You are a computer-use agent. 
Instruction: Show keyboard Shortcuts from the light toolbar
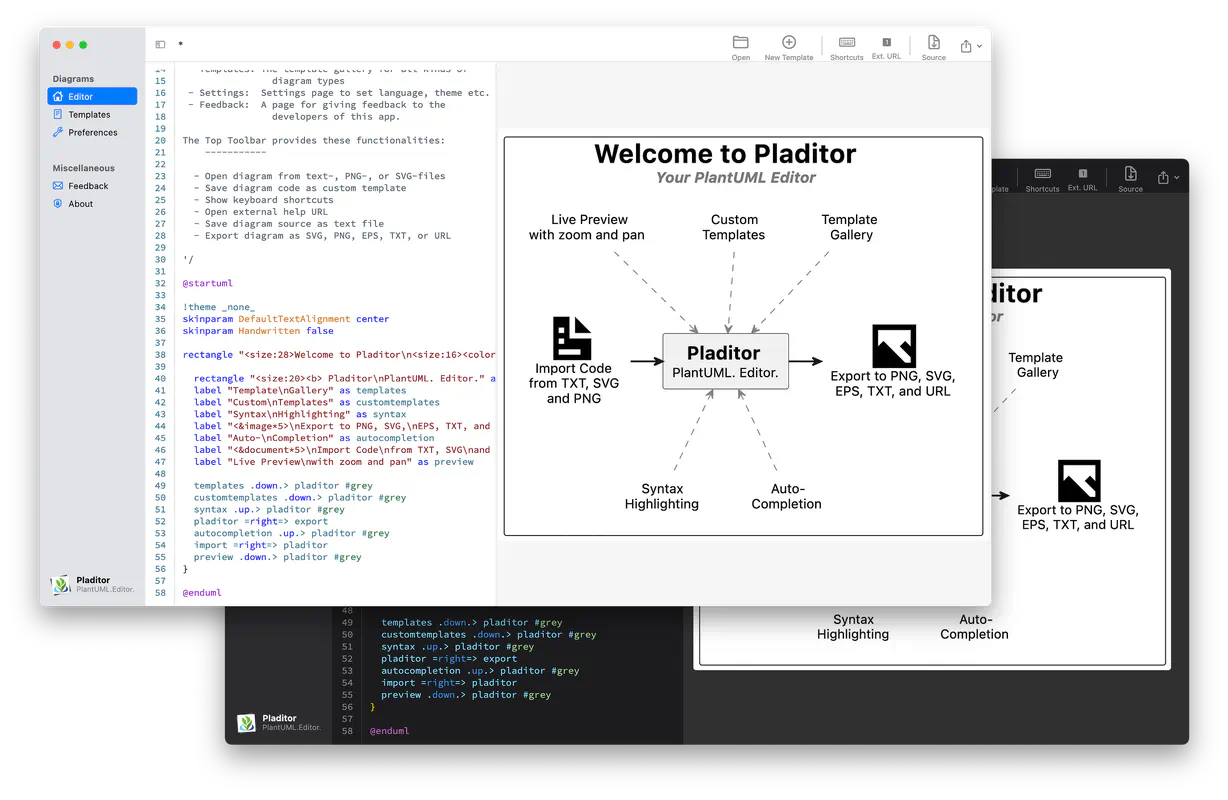pyautogui.click(x=847, y=42)
